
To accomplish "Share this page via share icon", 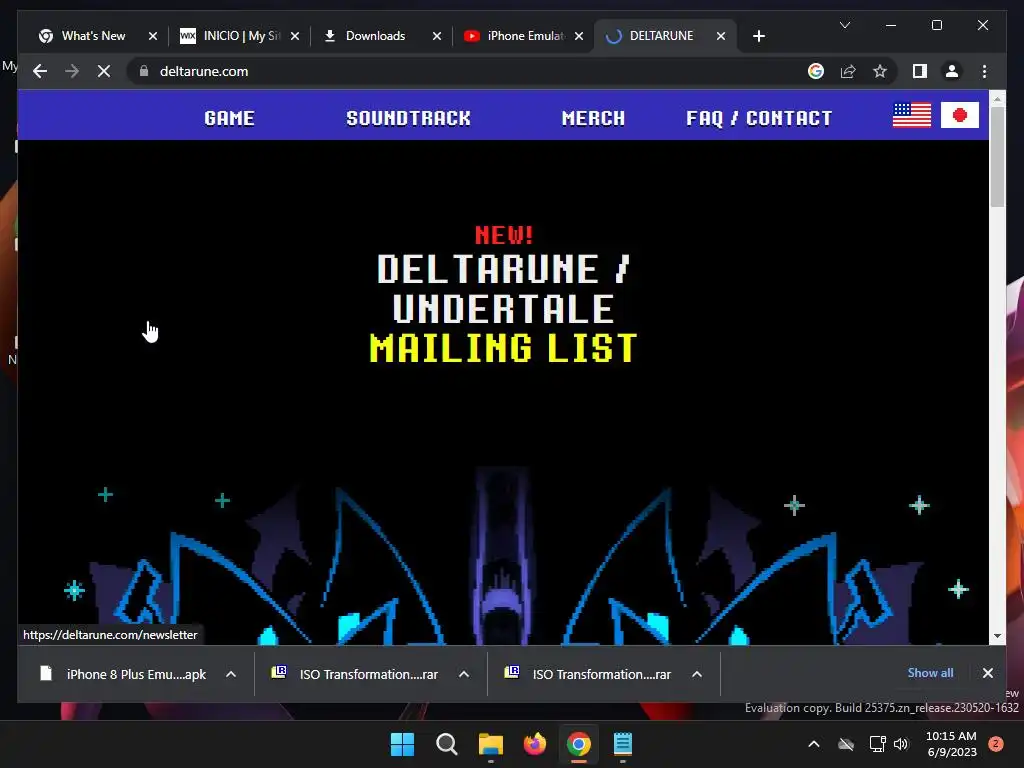I will point(848,71).
